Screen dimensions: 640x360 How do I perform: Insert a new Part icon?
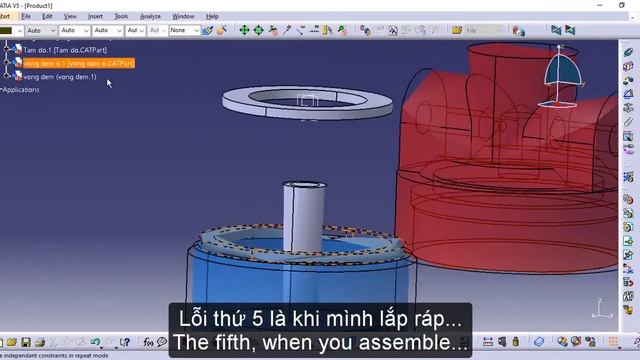tap(628, 227)
